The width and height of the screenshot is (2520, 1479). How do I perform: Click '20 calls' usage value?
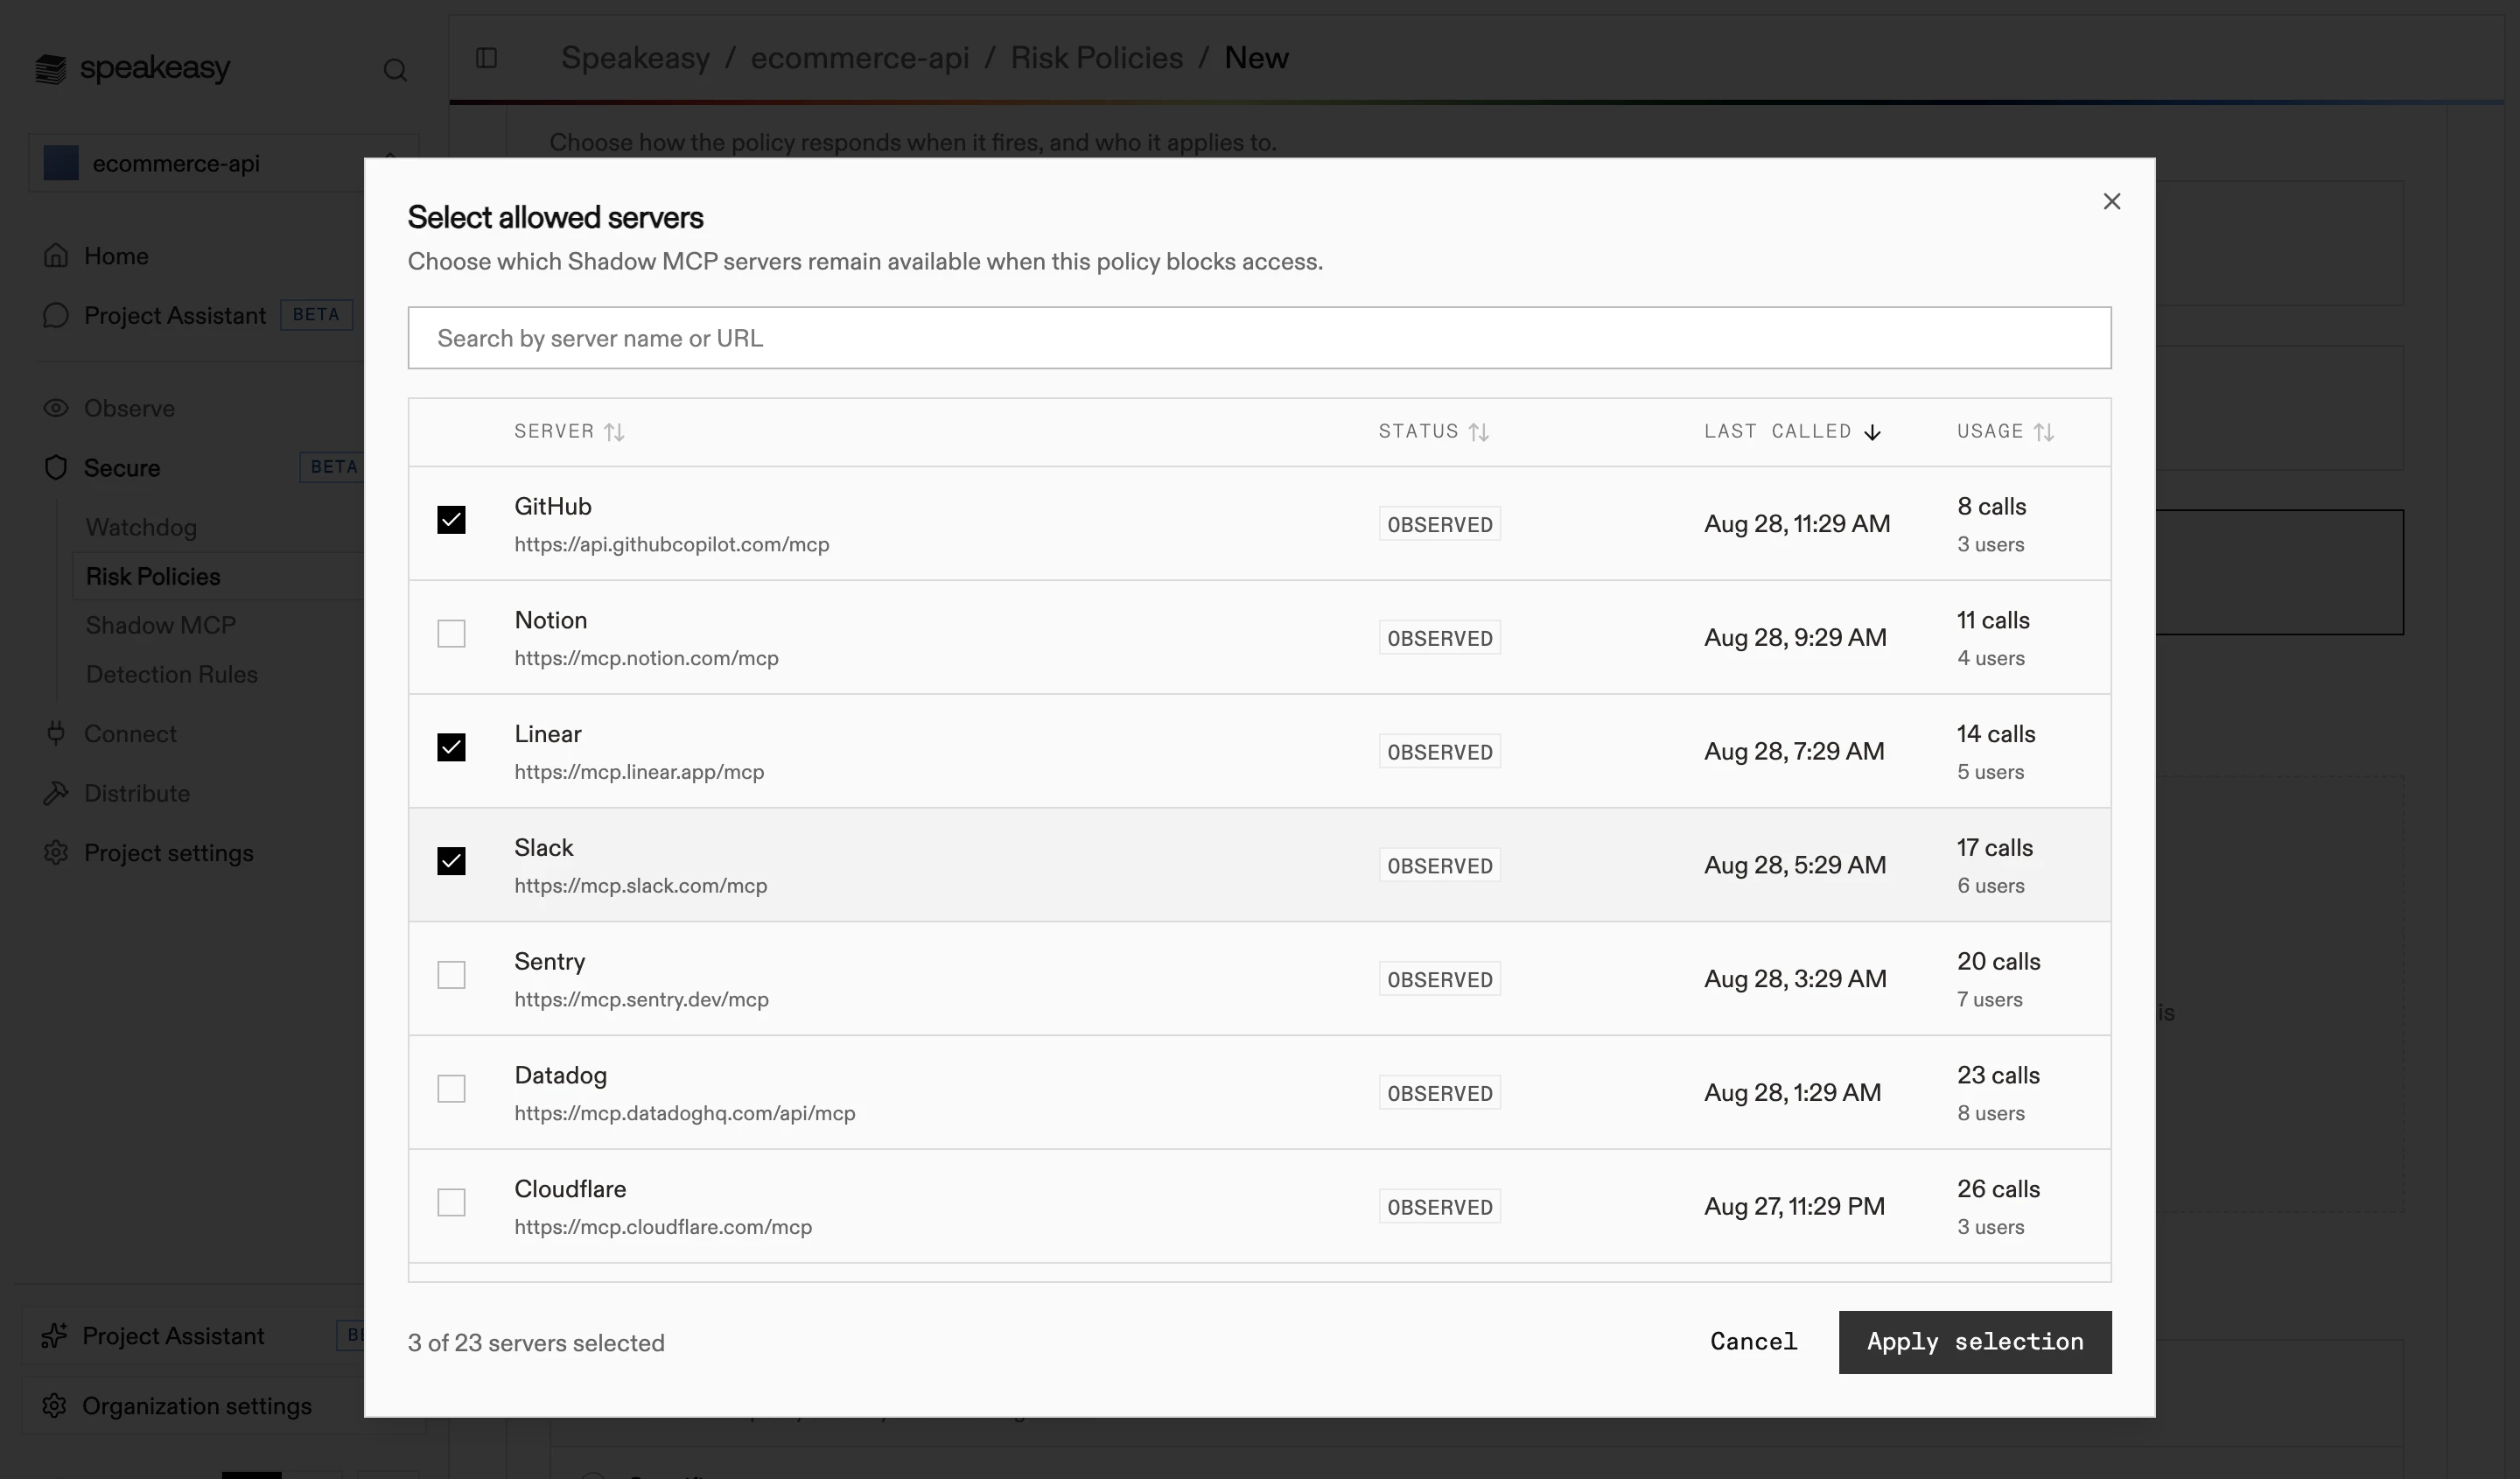(1998, 962)
